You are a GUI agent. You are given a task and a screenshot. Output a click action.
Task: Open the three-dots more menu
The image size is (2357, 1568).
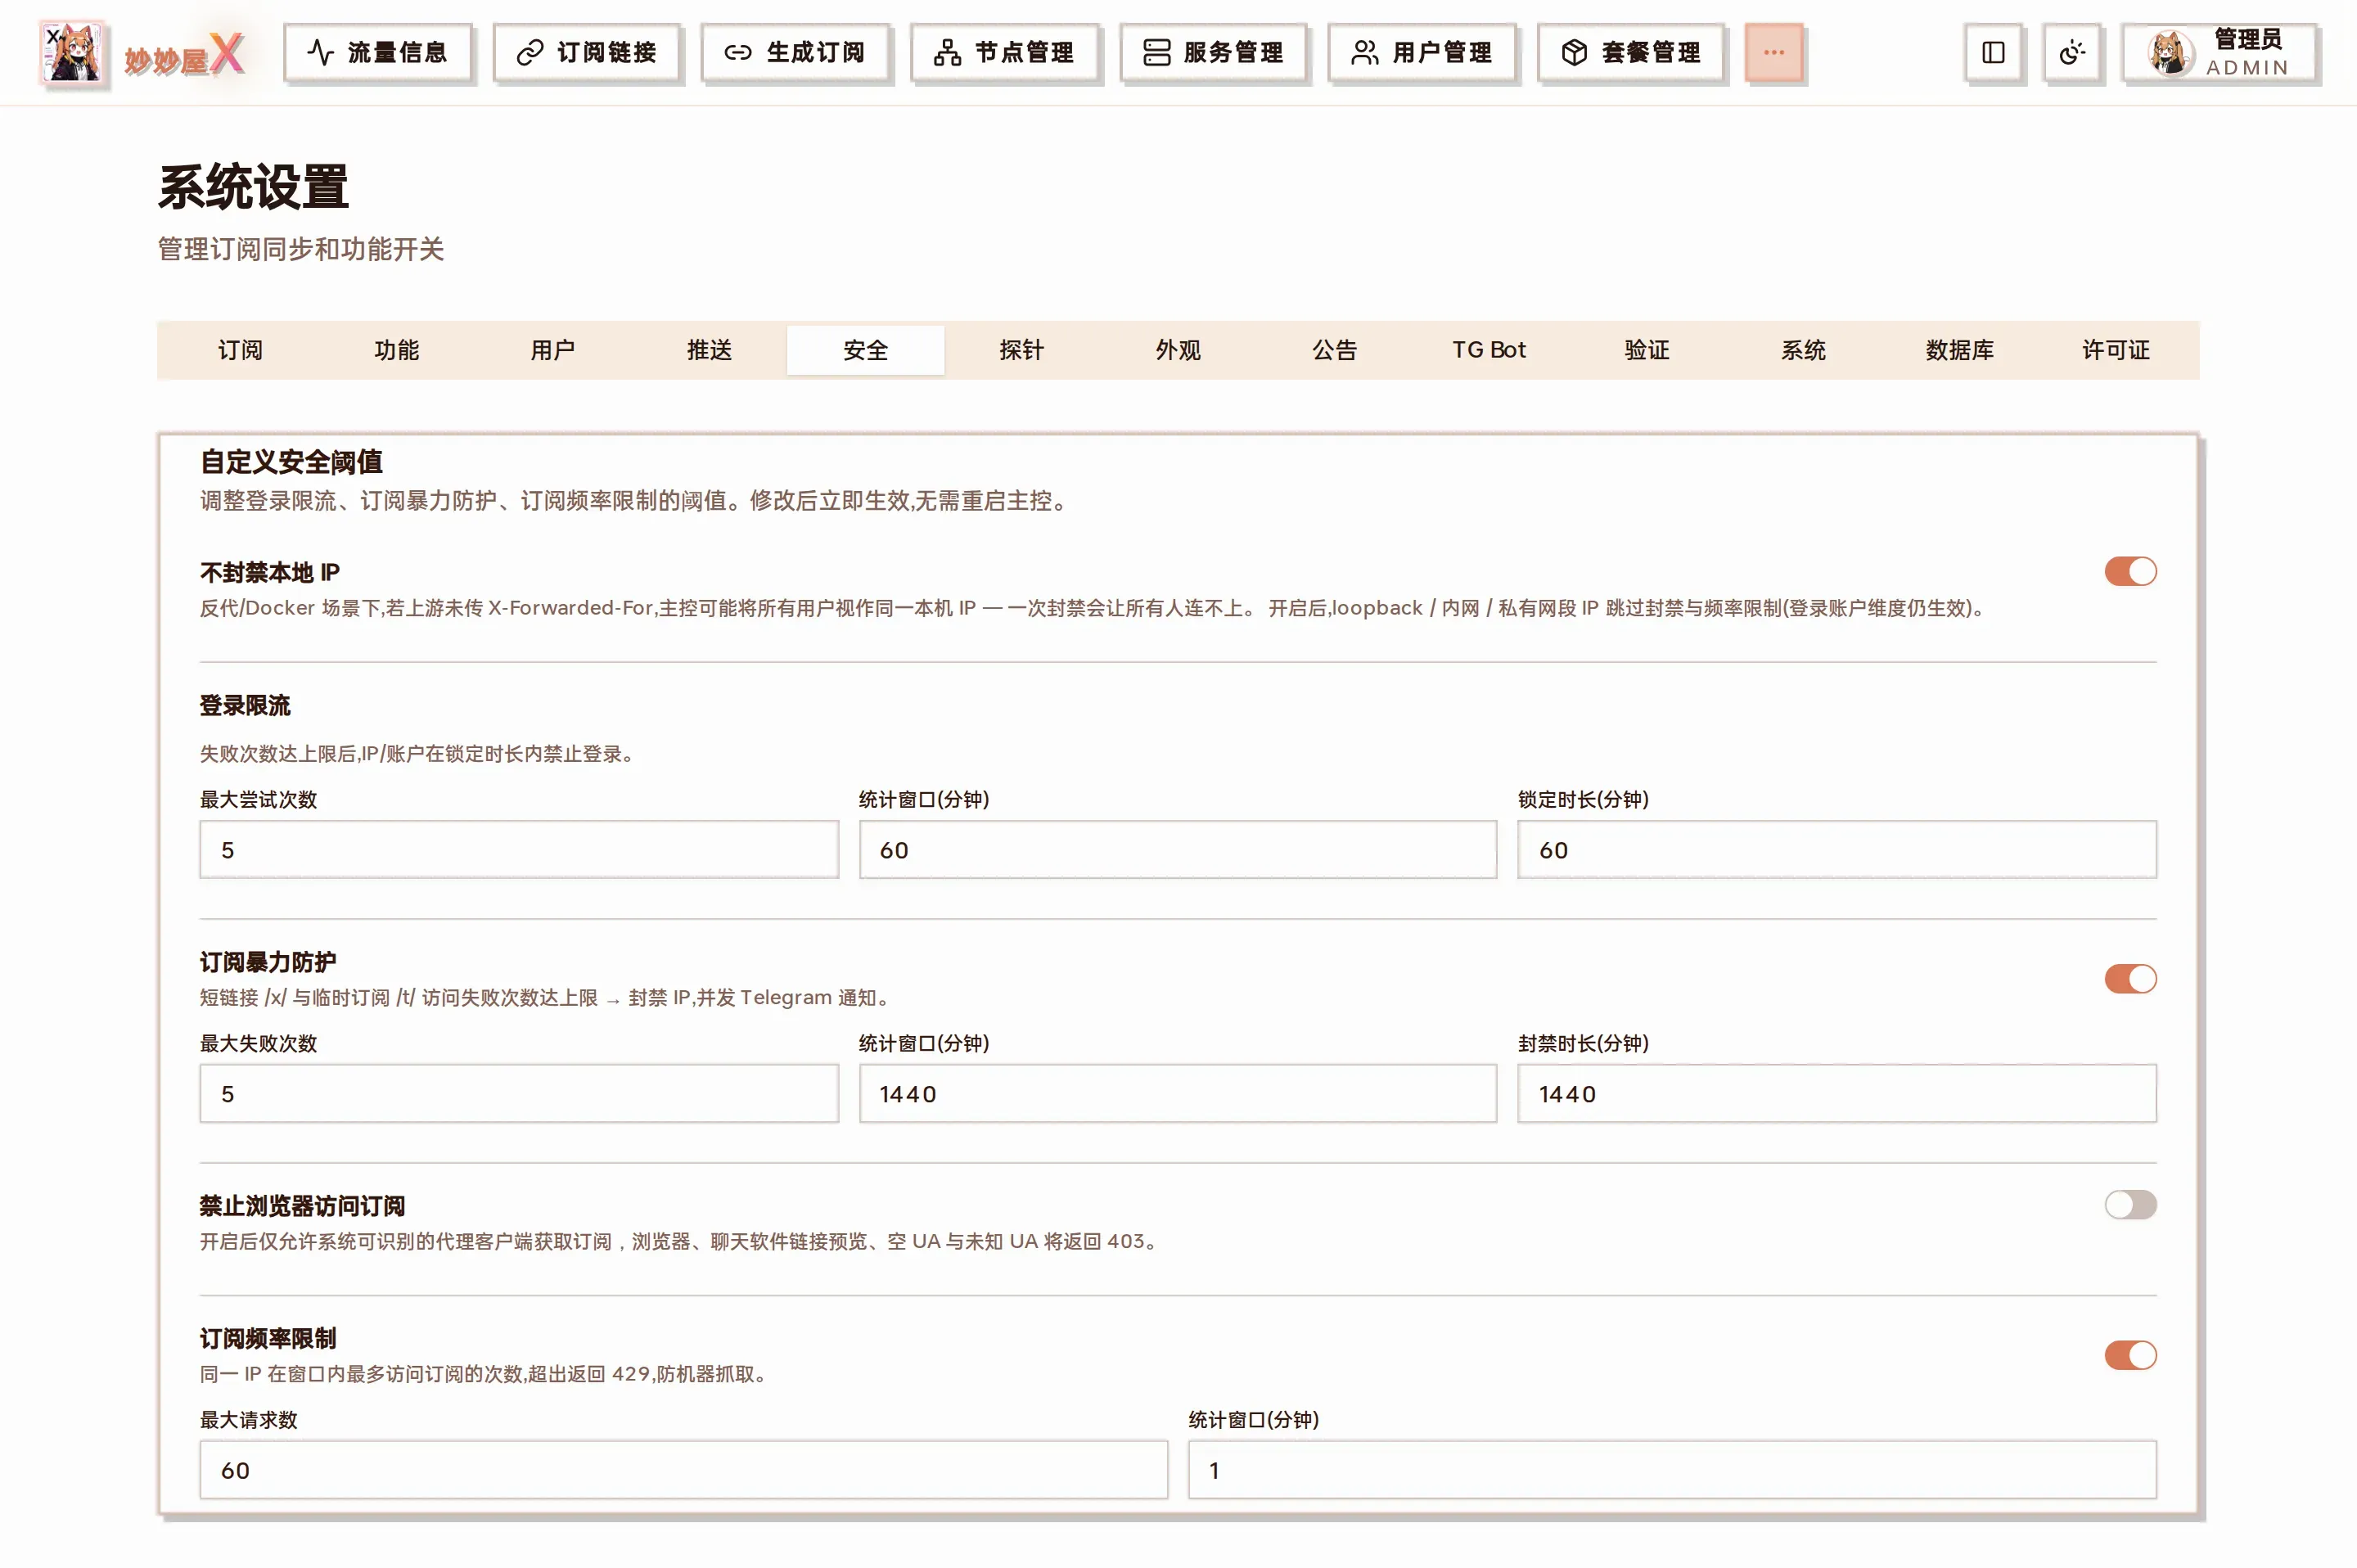coord(1774,52)
